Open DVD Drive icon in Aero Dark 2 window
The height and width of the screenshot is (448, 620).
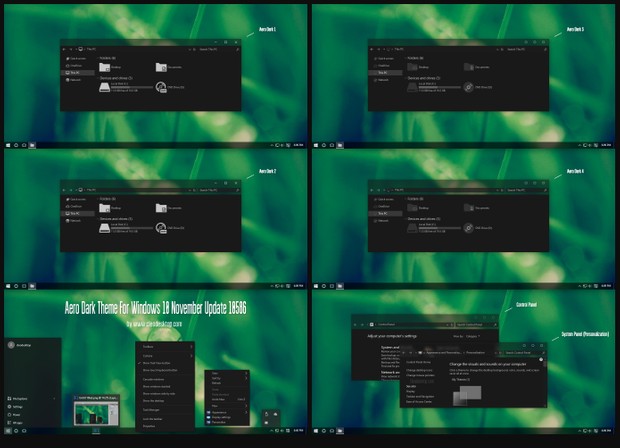tap(161, 228)
